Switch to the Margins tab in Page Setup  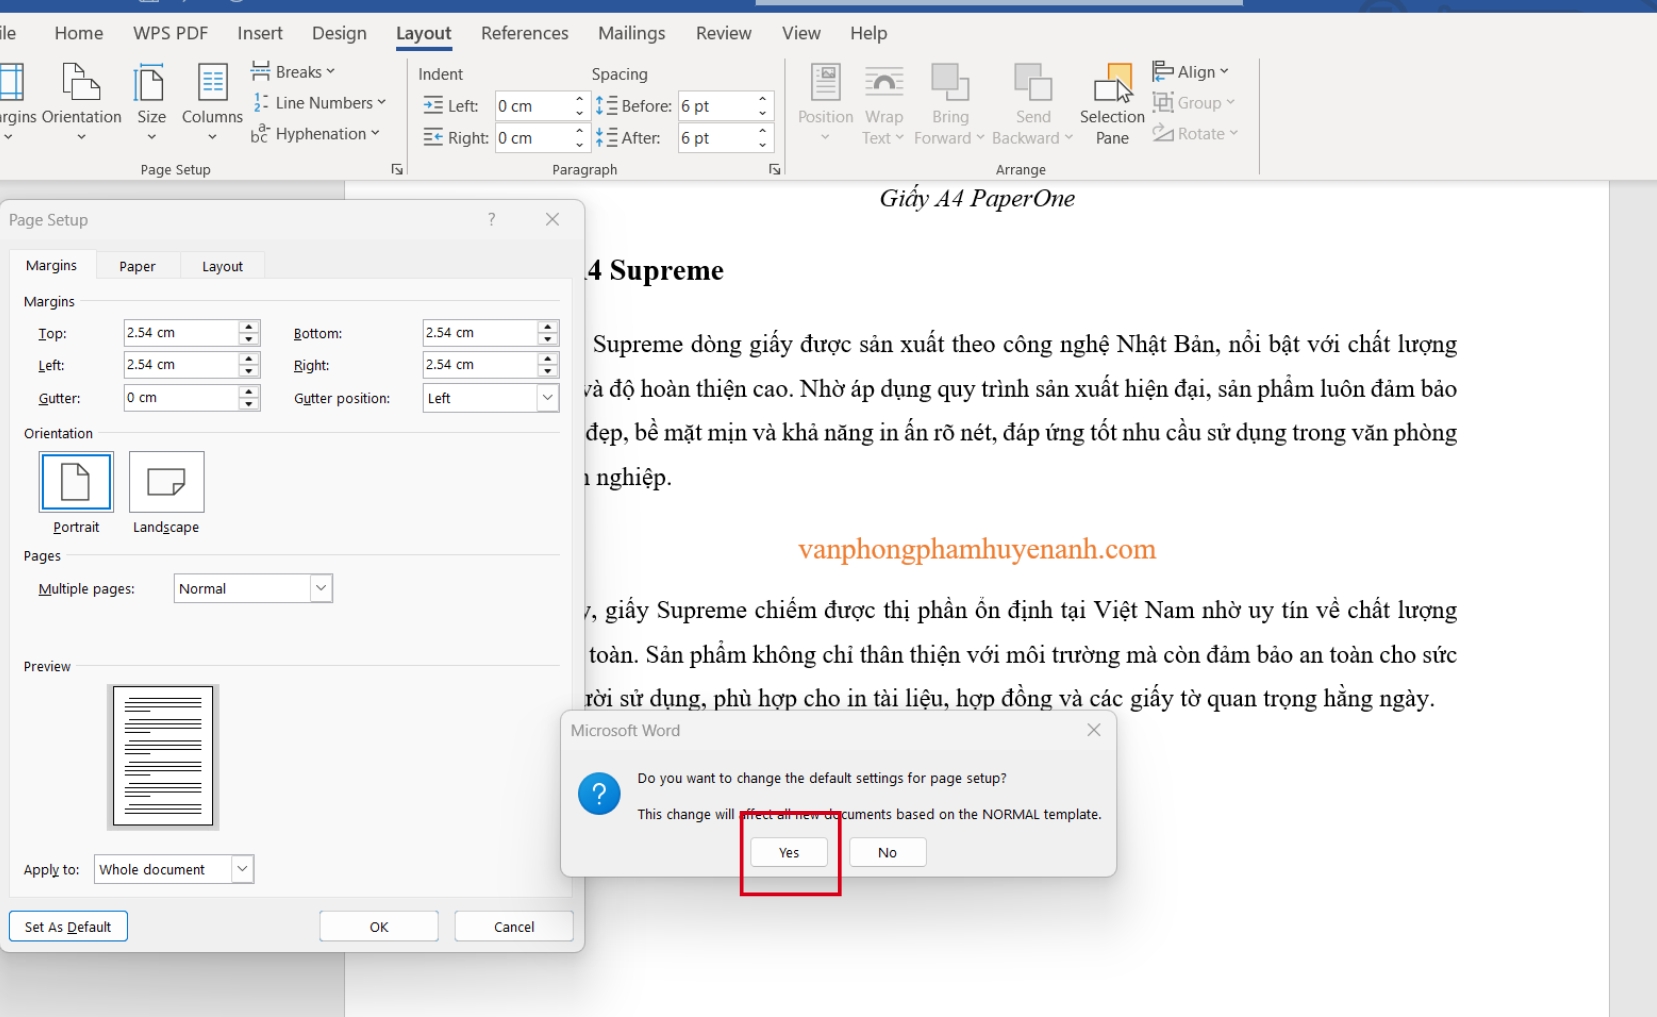coord(51,266)
